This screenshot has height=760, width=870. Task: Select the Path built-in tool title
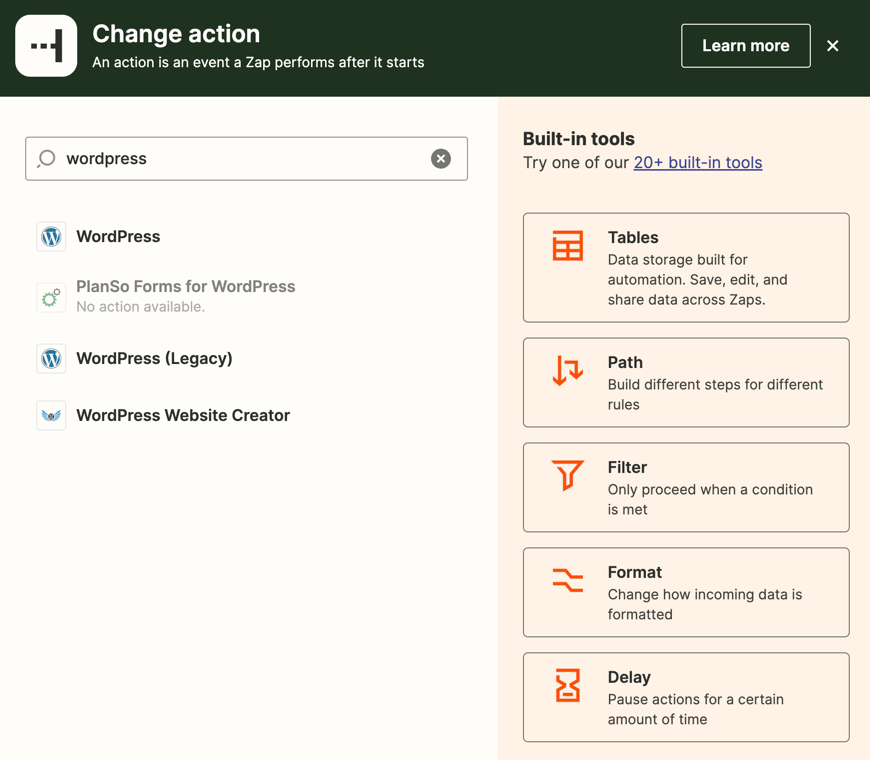point(625,362)
